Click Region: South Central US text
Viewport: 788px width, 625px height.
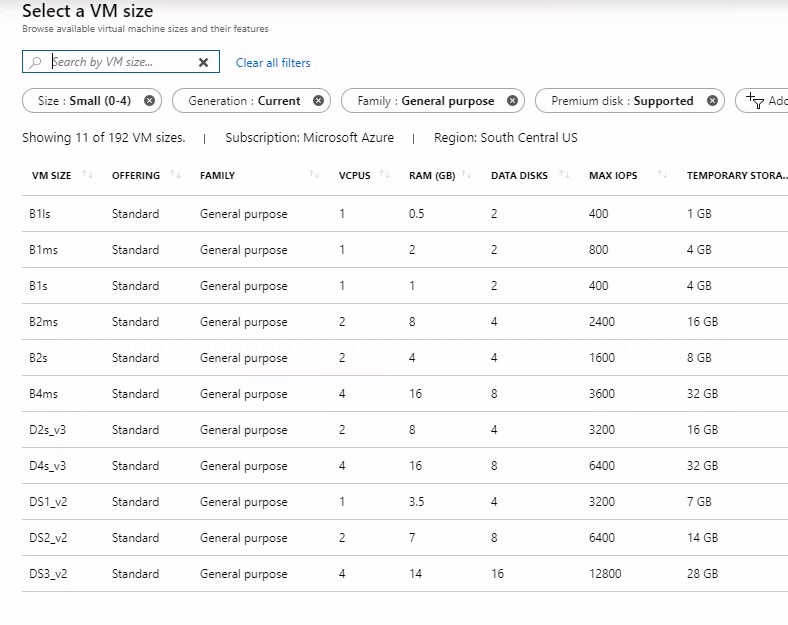point(506,138)
